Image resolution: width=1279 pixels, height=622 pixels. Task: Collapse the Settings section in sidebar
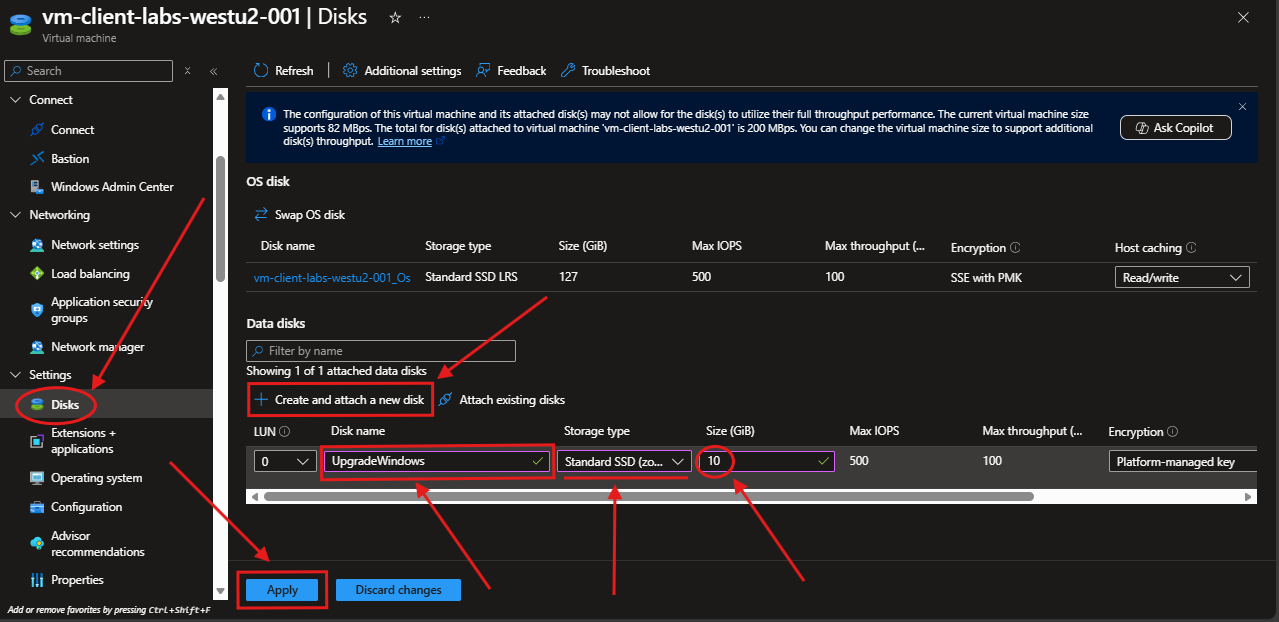(x=15, y=375)
